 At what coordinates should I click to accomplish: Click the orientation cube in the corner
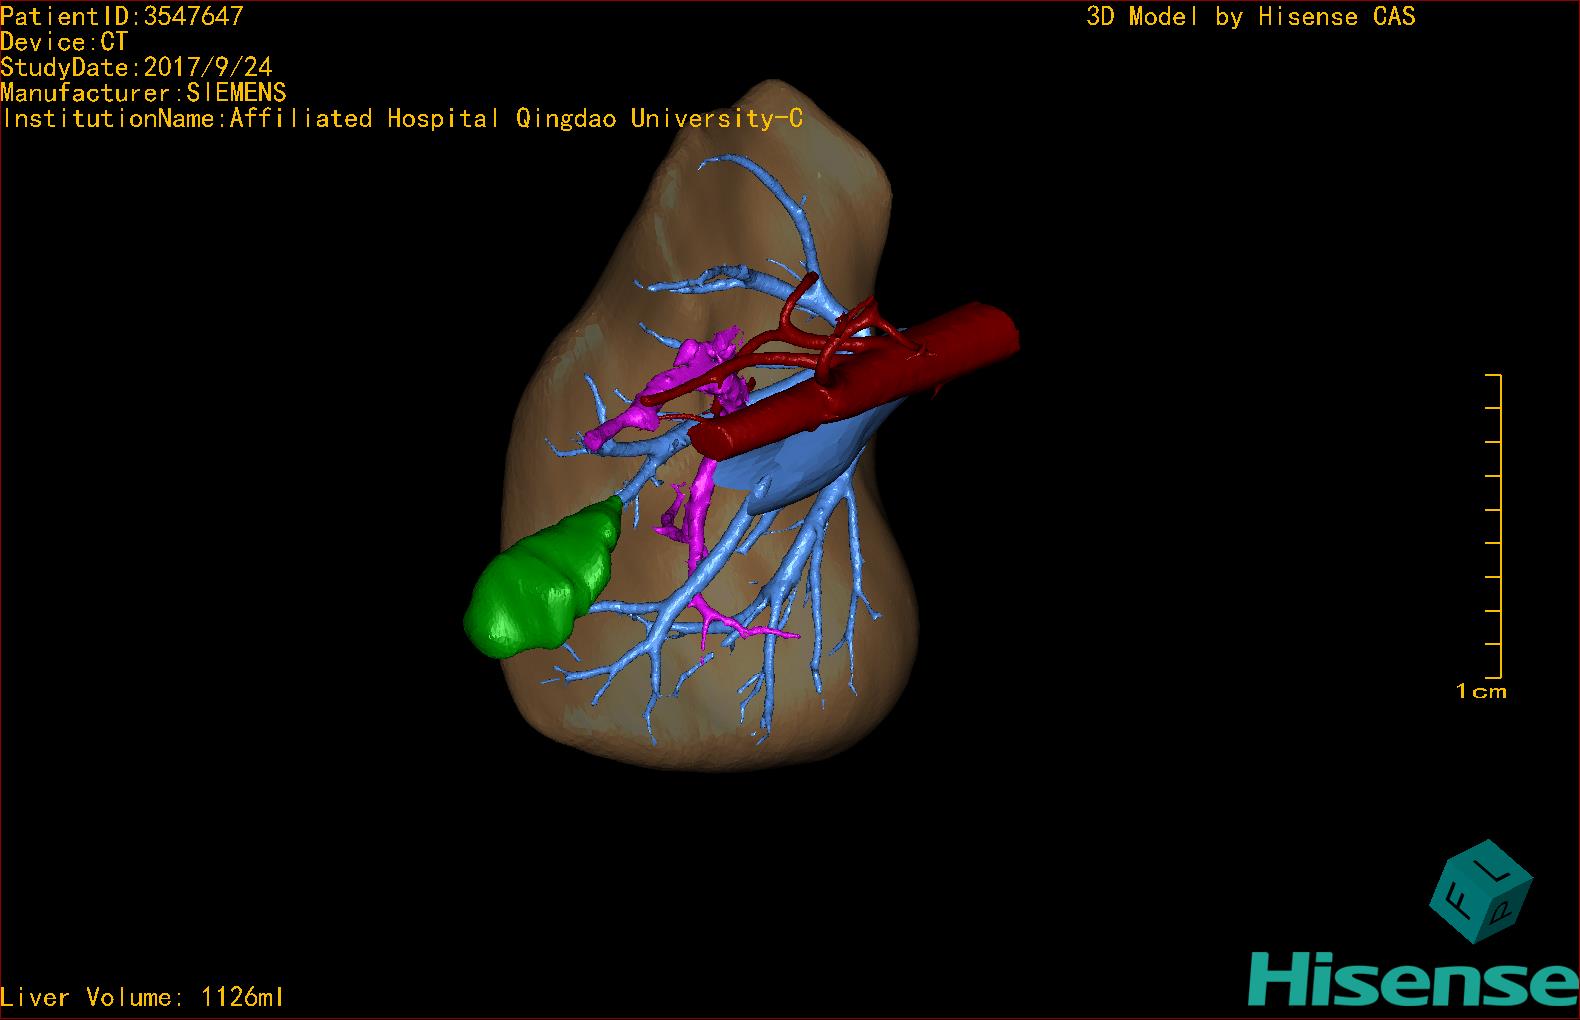click(x=1482, y=891)
